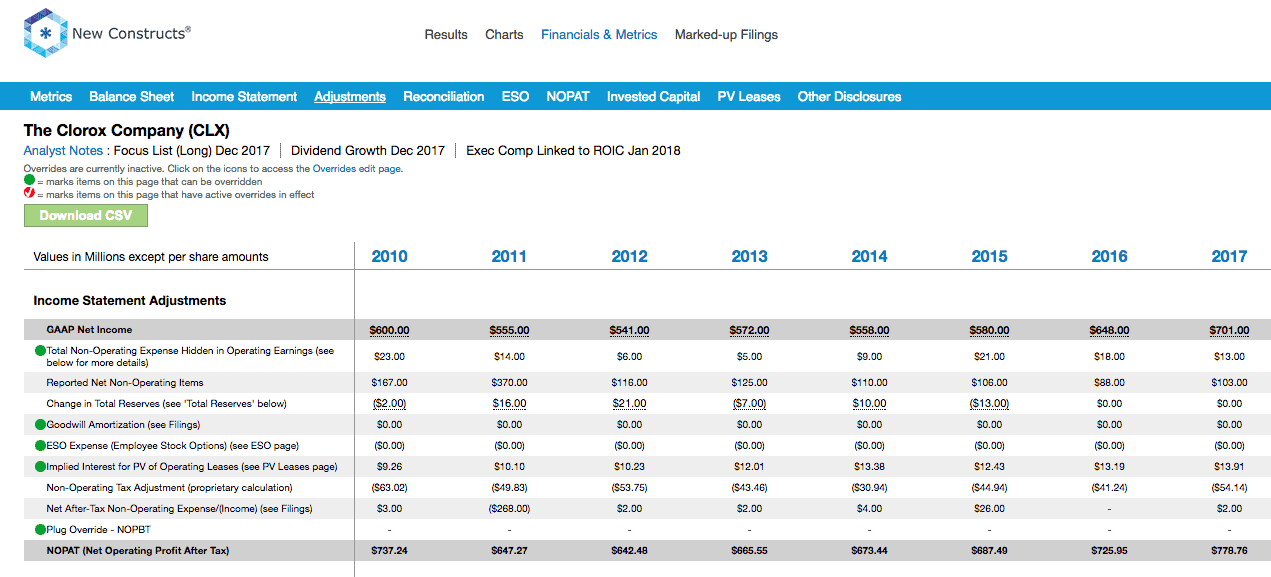Screen dimensions: 1271x577
Task: Click GAAP Net Income value $558.00
Action: [x=869, y=331]
